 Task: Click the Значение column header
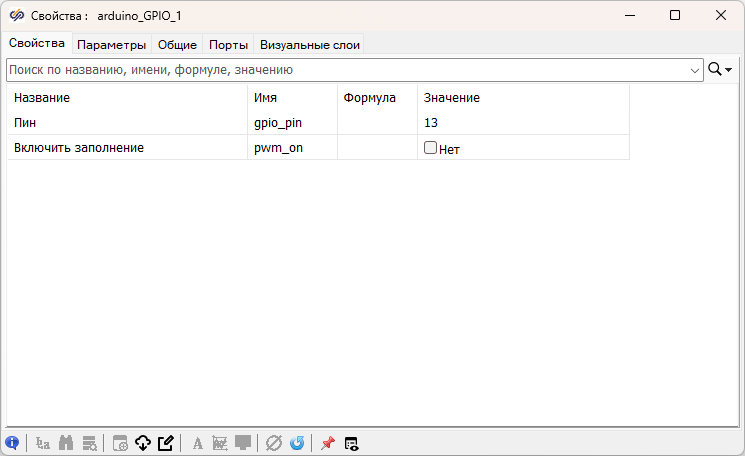452,97
